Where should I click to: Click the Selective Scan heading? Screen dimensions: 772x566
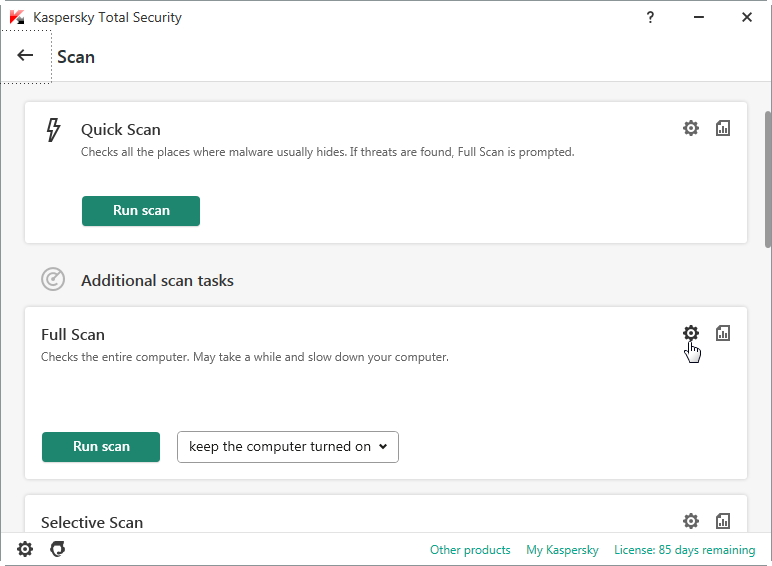tap(92, 522)
